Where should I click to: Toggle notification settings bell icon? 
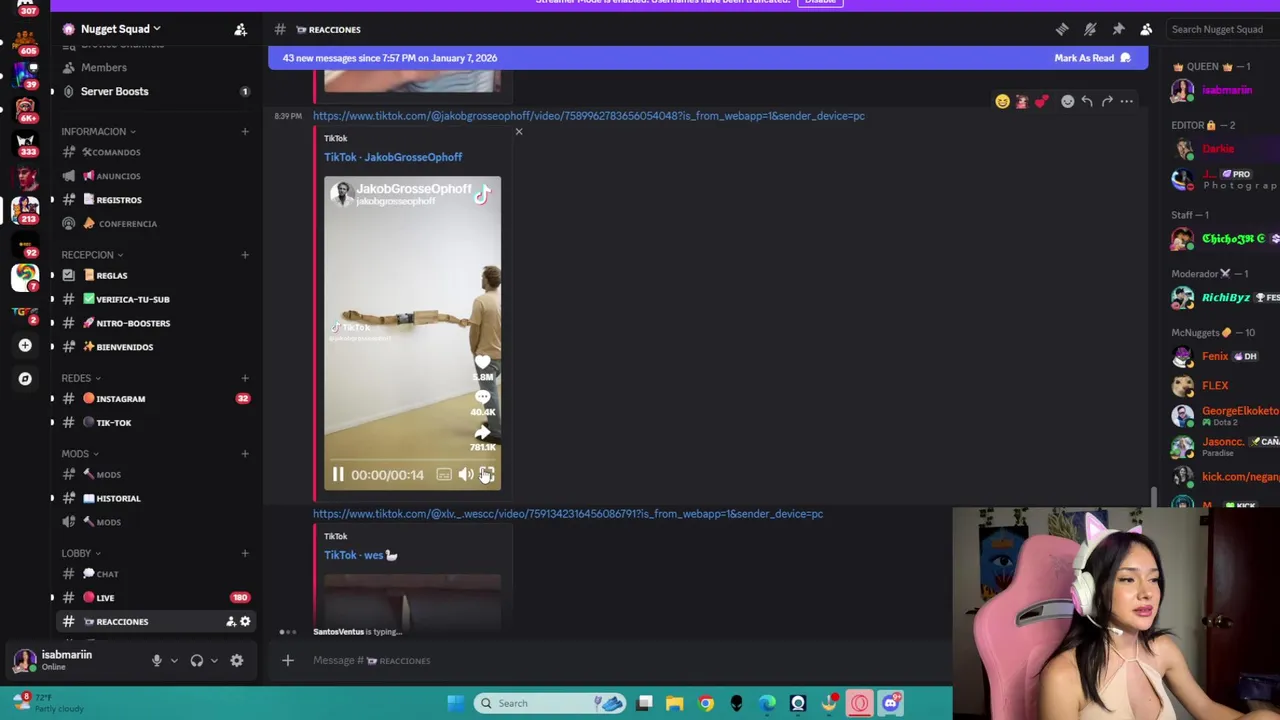pos(1090,29)
